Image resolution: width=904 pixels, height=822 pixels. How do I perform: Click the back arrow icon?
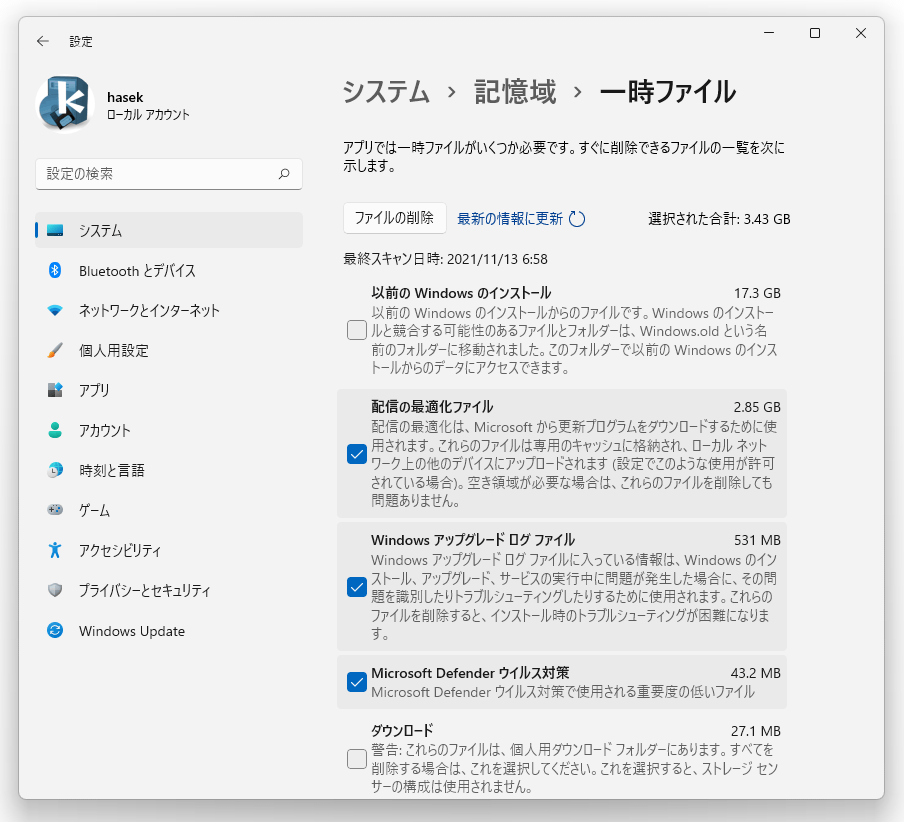coord(43,41)
